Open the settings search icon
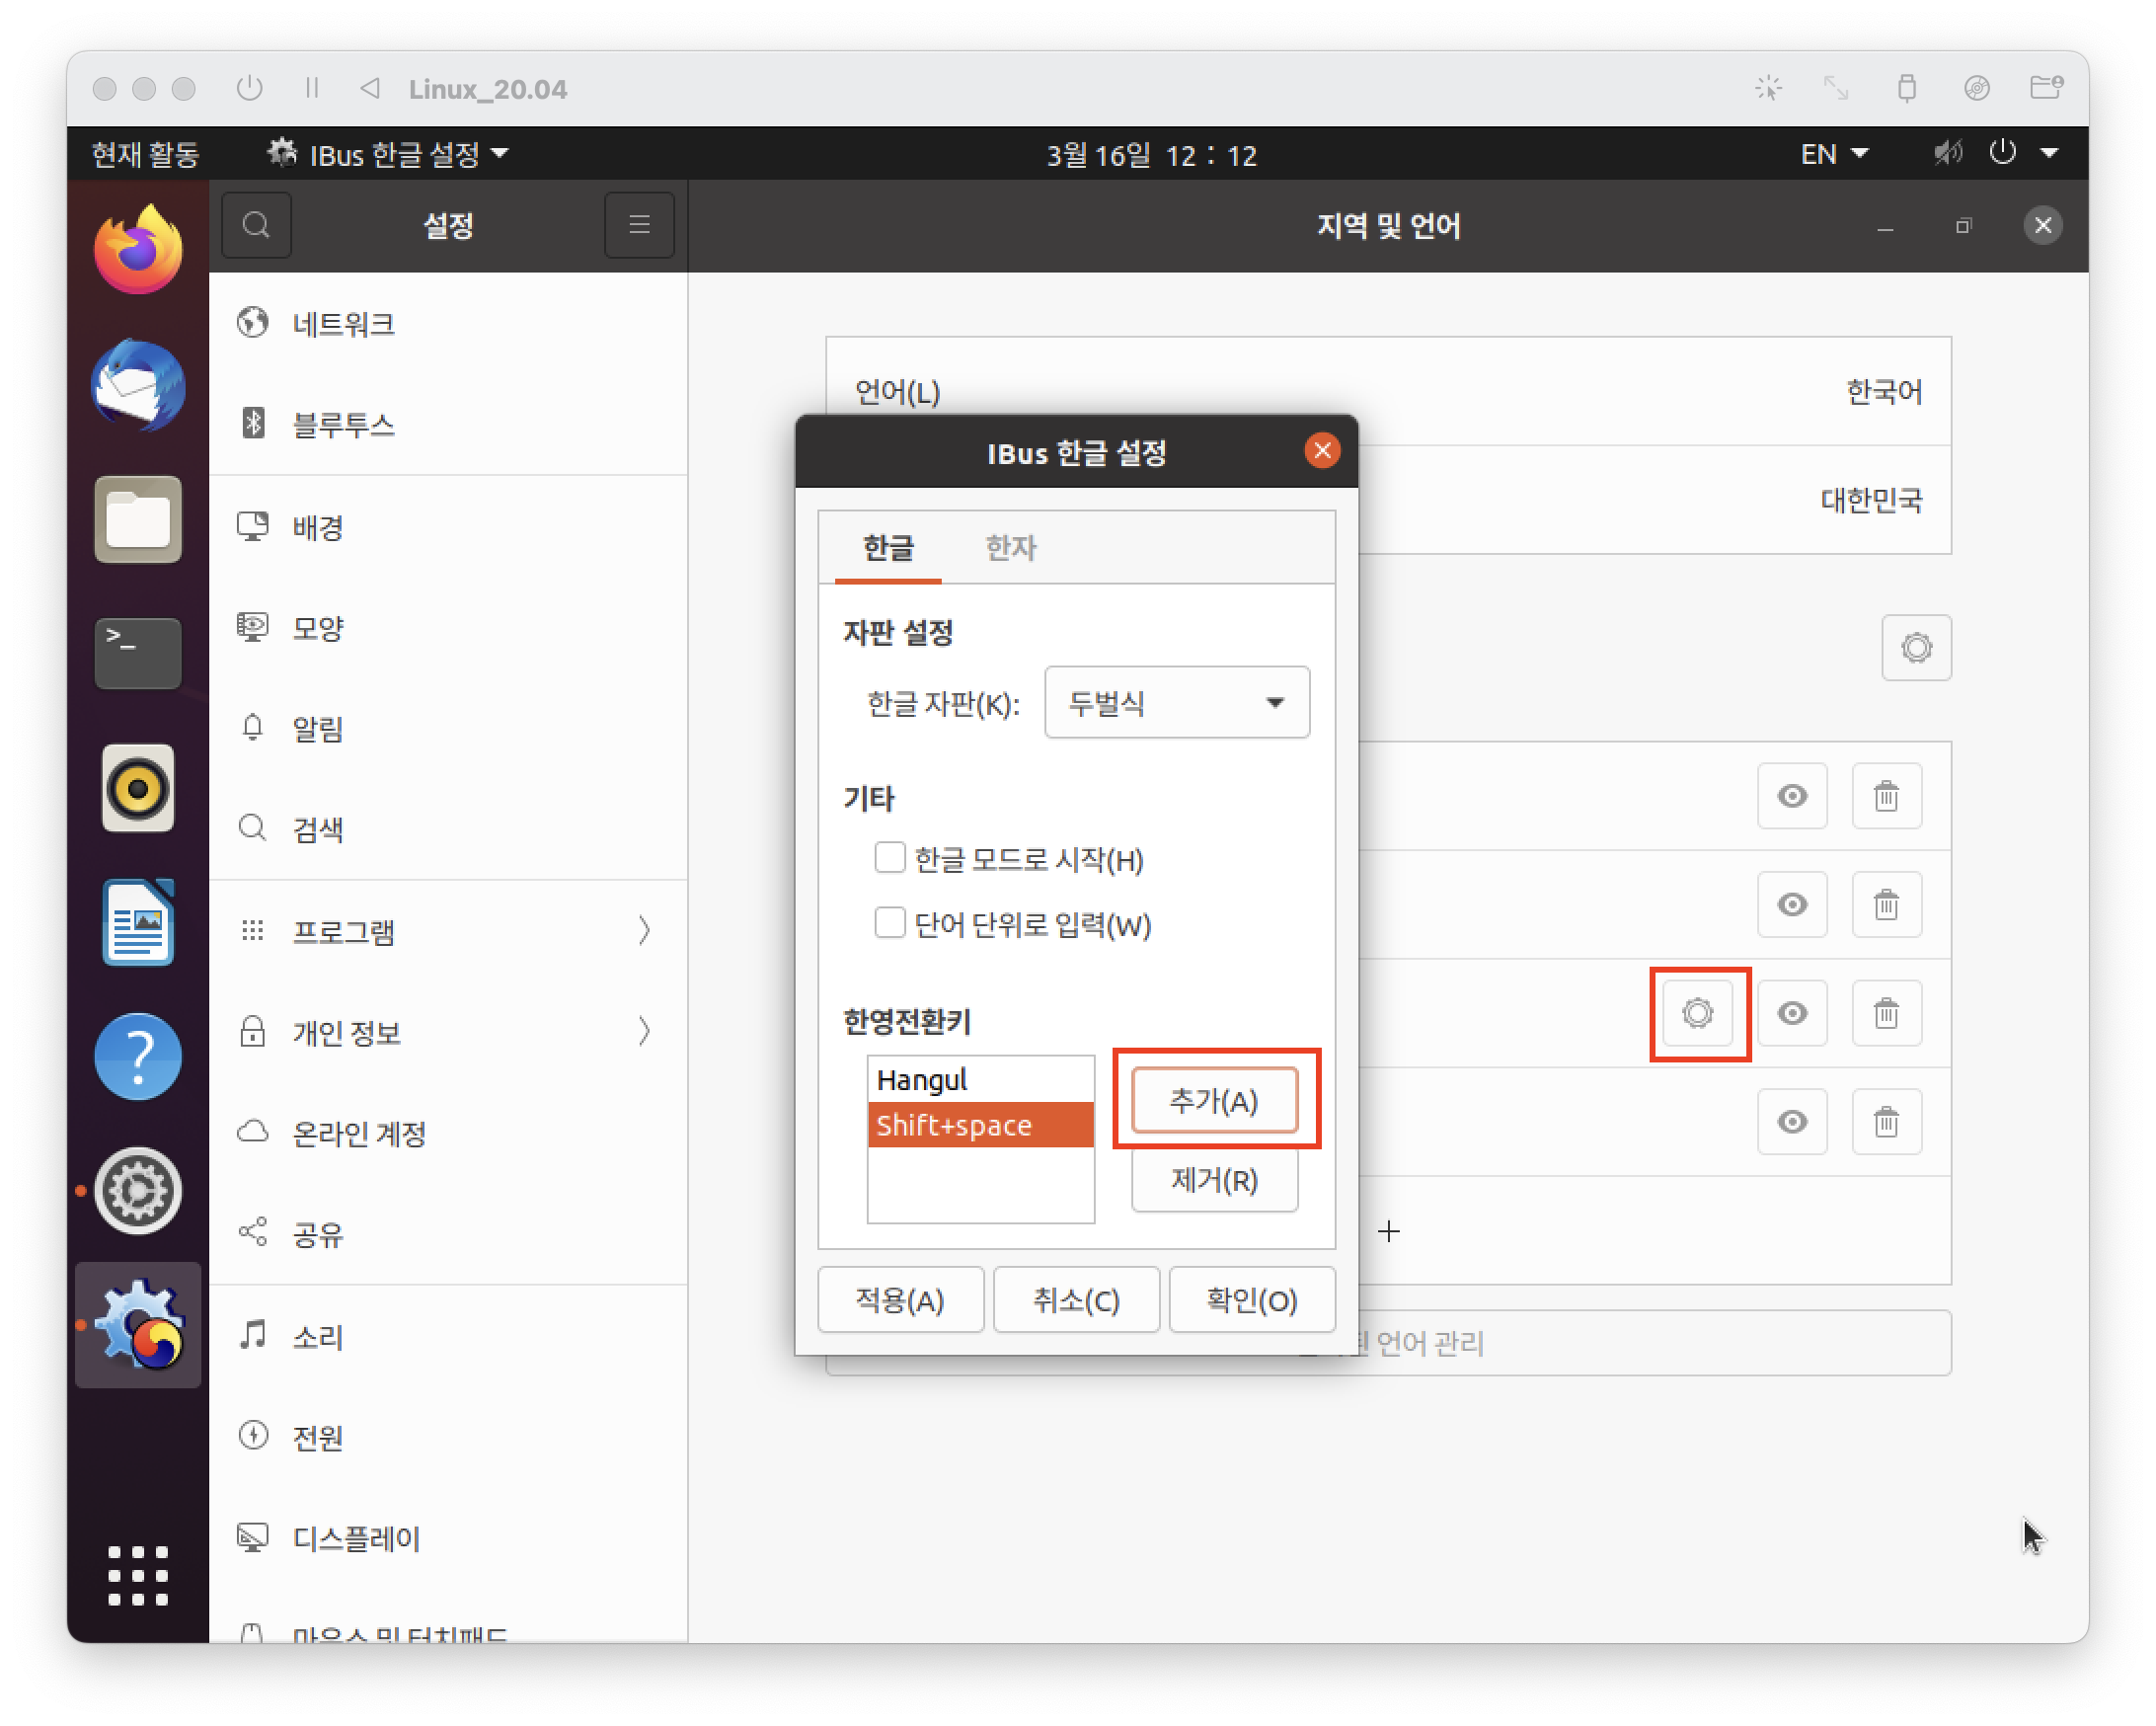The image size is (2156, 1726). point(256,225)
